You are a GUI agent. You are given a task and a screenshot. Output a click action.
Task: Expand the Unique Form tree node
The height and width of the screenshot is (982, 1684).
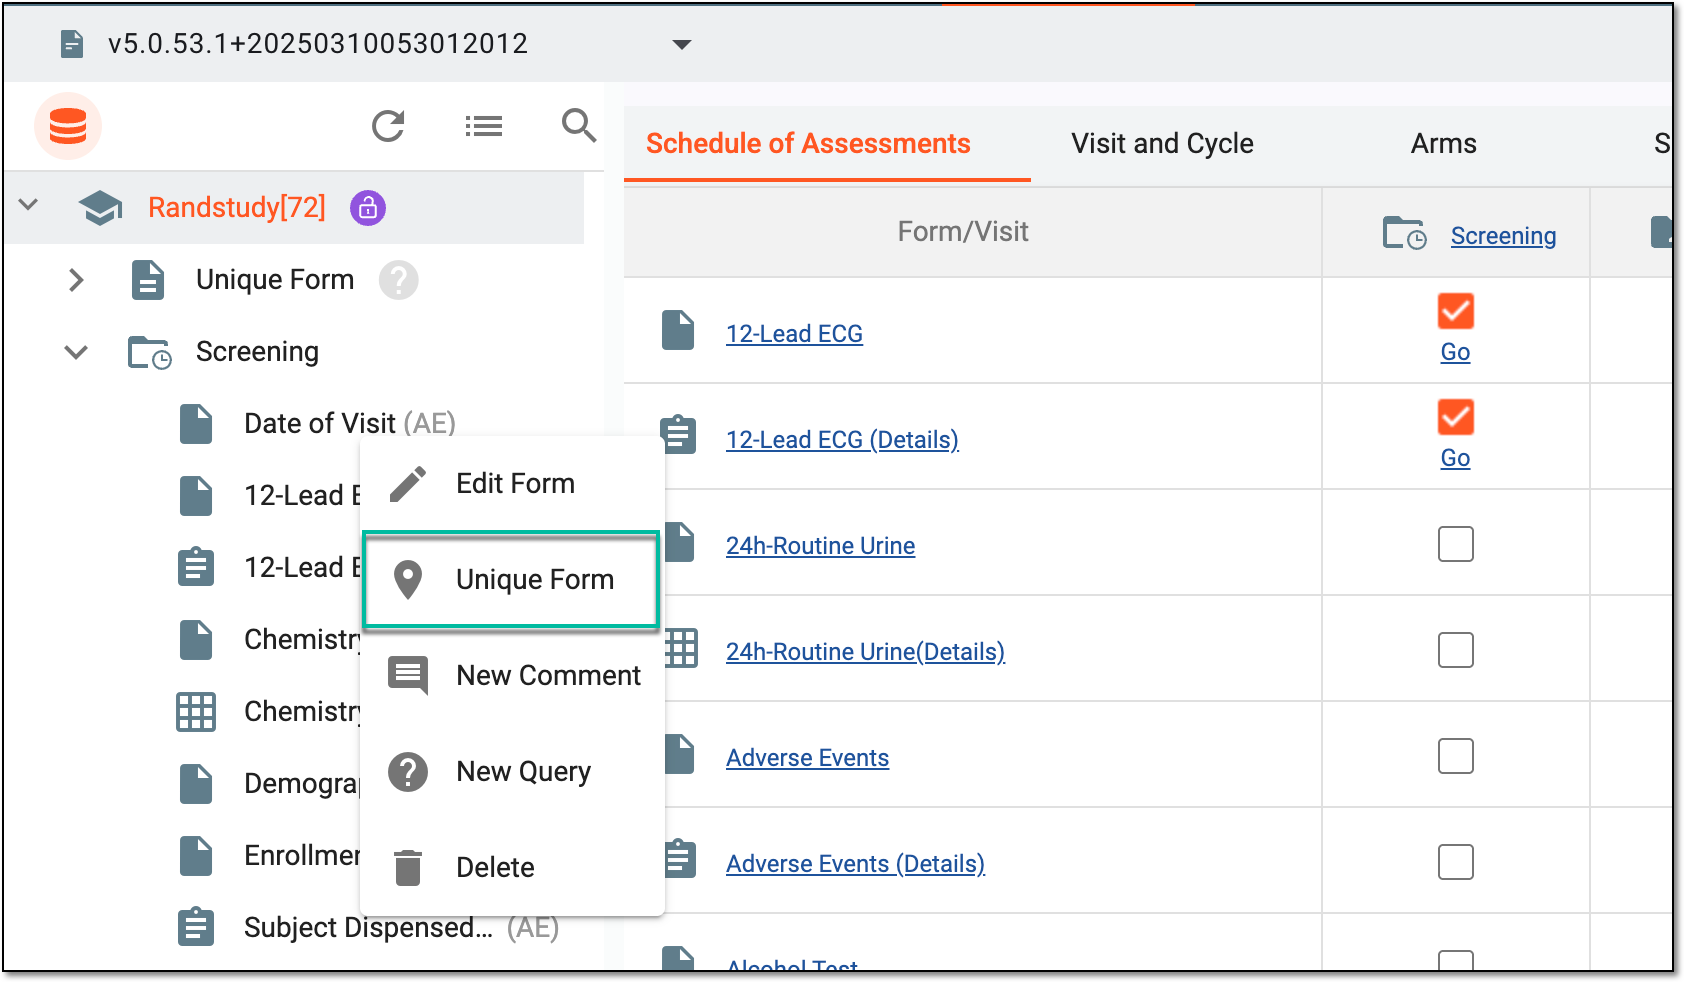click(x=76, y=280)
